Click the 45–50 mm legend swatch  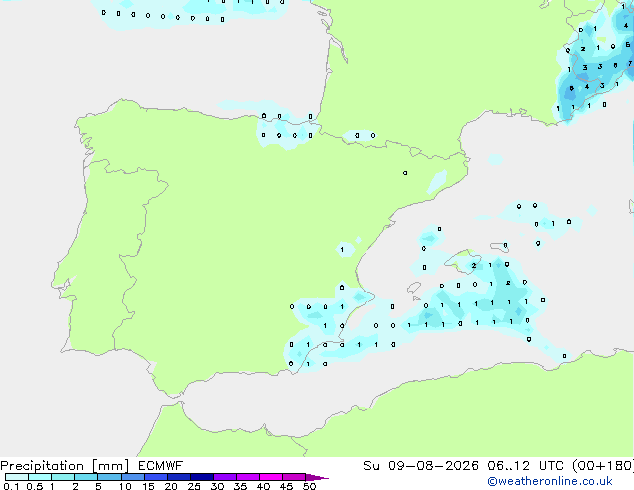point(294,477)
